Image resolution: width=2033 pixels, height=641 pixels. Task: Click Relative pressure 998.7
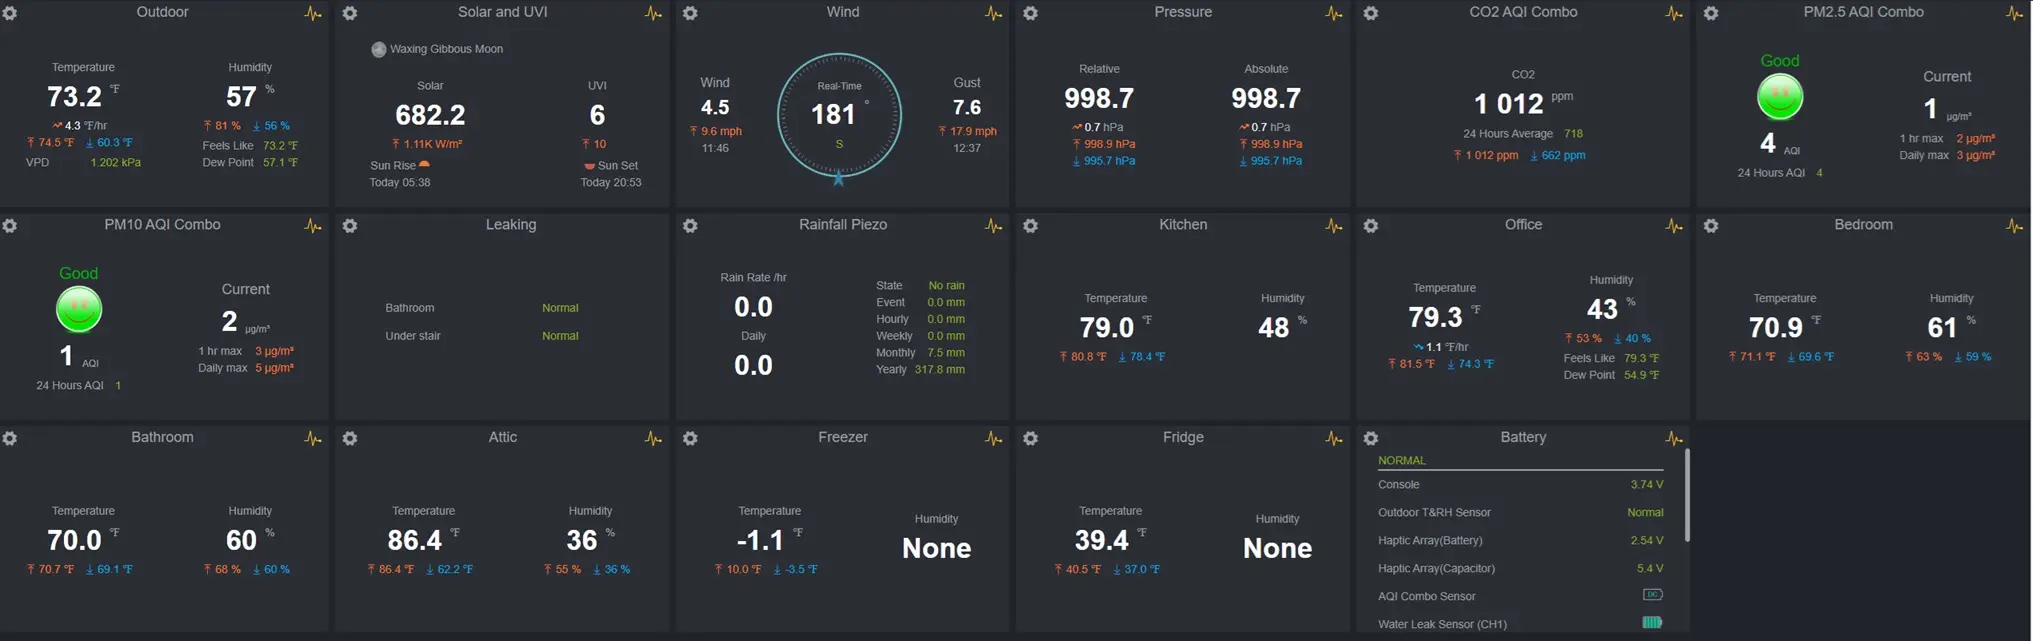(1099, 98)
